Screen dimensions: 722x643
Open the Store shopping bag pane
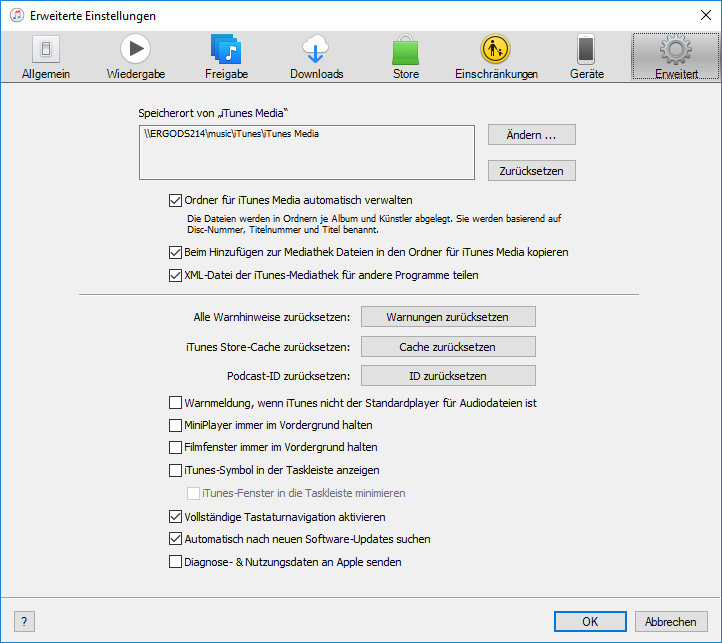[406, 57]
